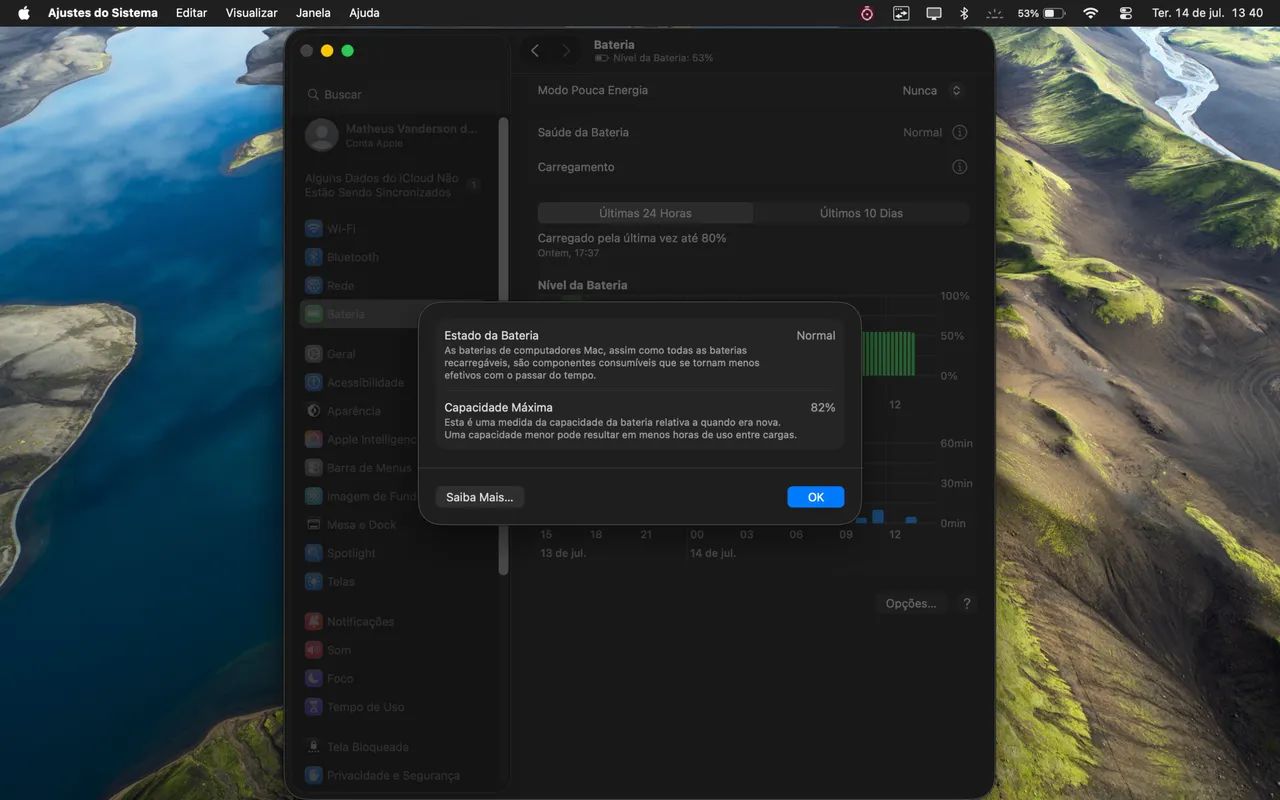Click the OK button in the dialog
This screenshot has height=800, width=1280.
pos(816,497)
